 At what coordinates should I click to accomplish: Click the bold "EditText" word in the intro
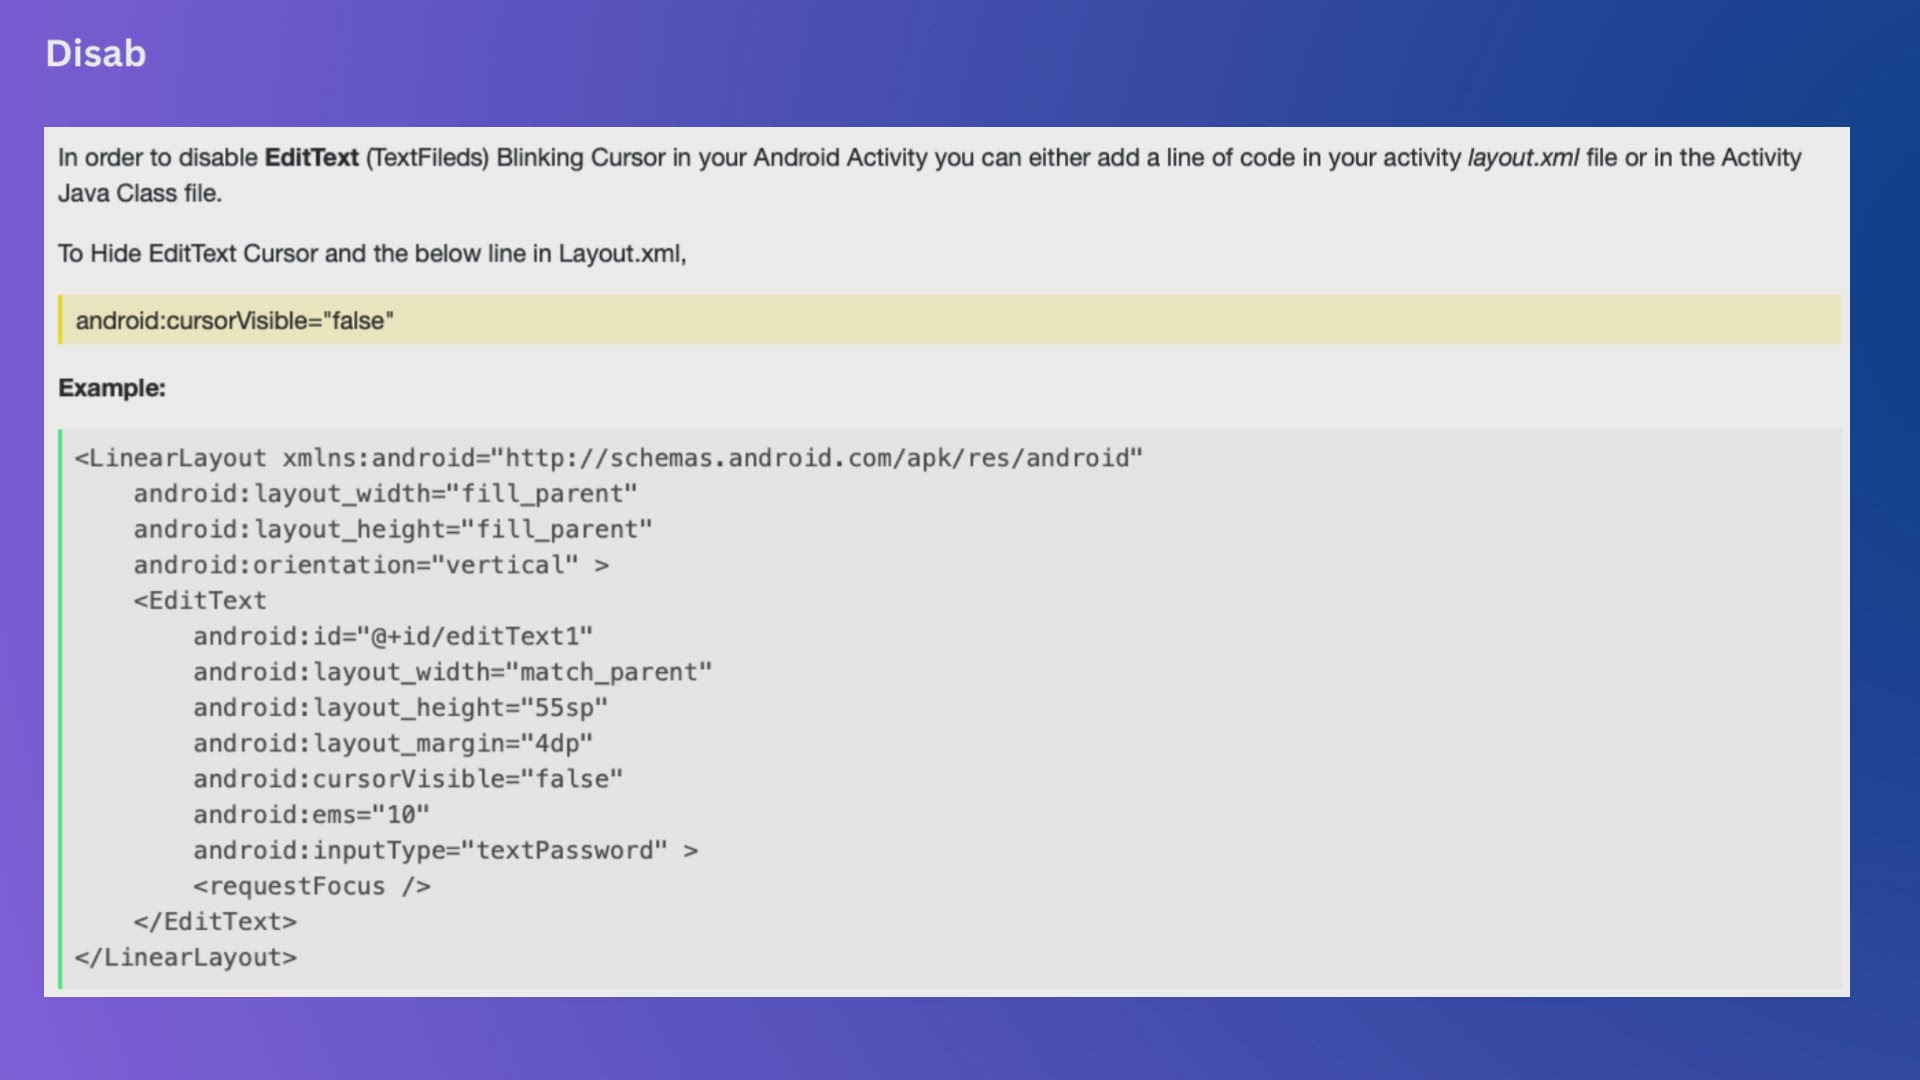click(x=311, y=158)
